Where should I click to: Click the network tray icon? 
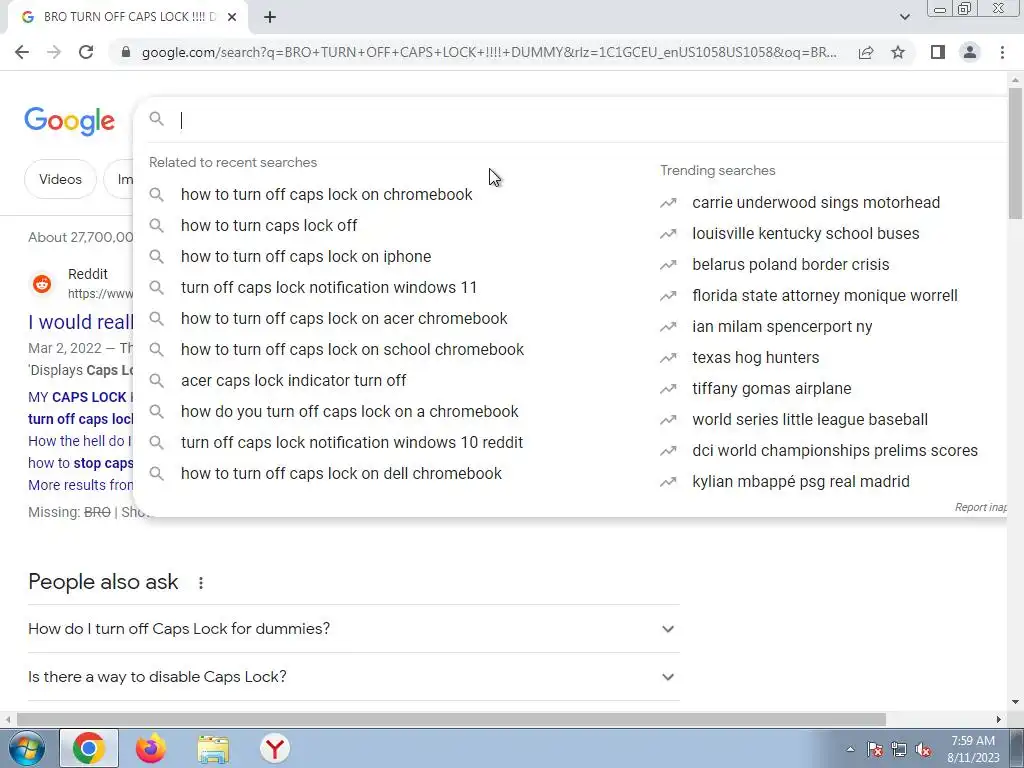(899, 749)
